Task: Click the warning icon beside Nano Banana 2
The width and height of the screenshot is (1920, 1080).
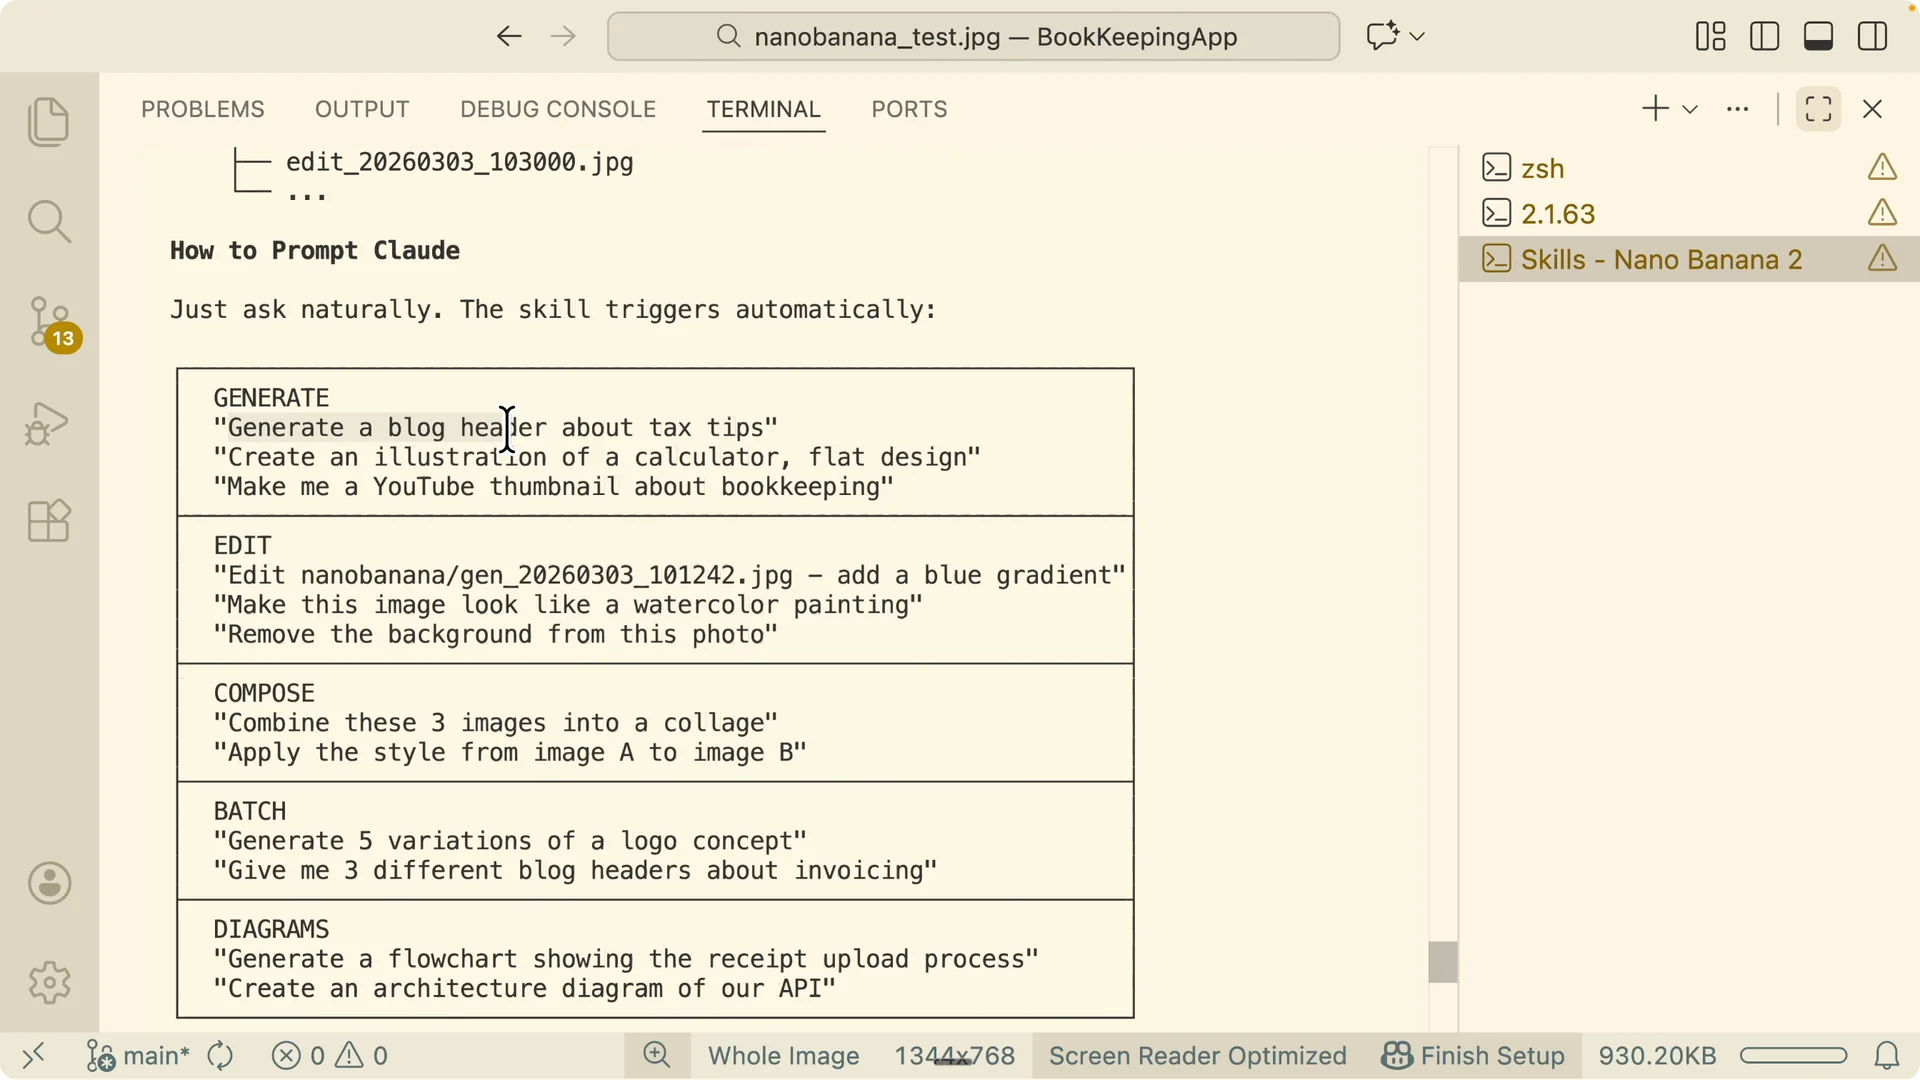Action: [1883, 259]
